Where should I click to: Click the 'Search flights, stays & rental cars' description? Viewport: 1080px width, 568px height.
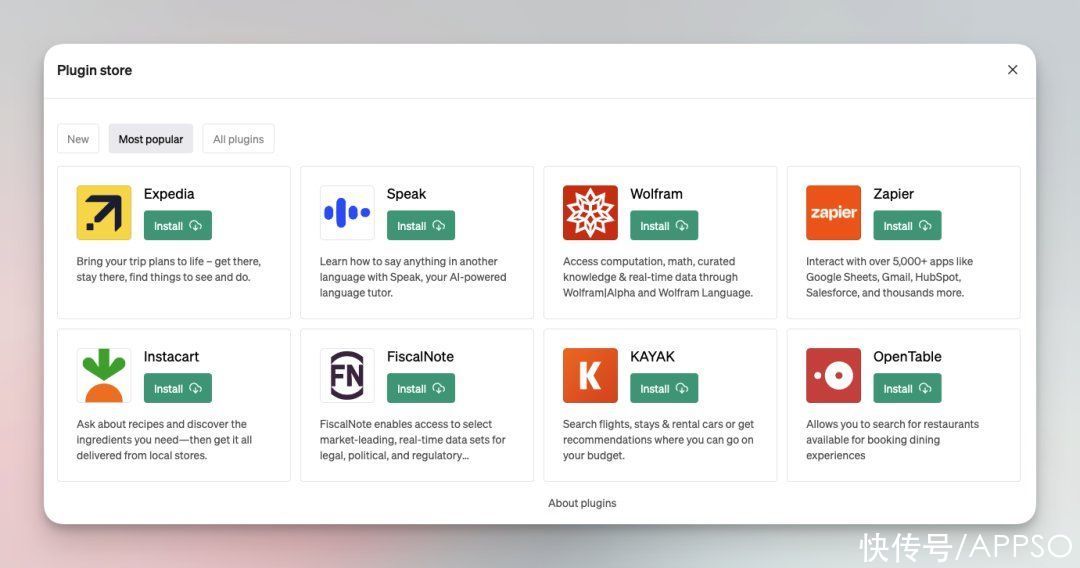[x=658, y=439]
